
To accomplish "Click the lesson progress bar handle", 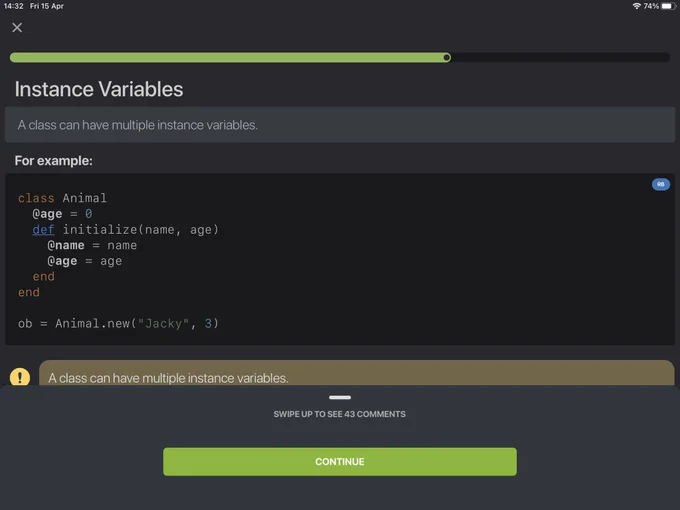I will (x=447, y=57).
